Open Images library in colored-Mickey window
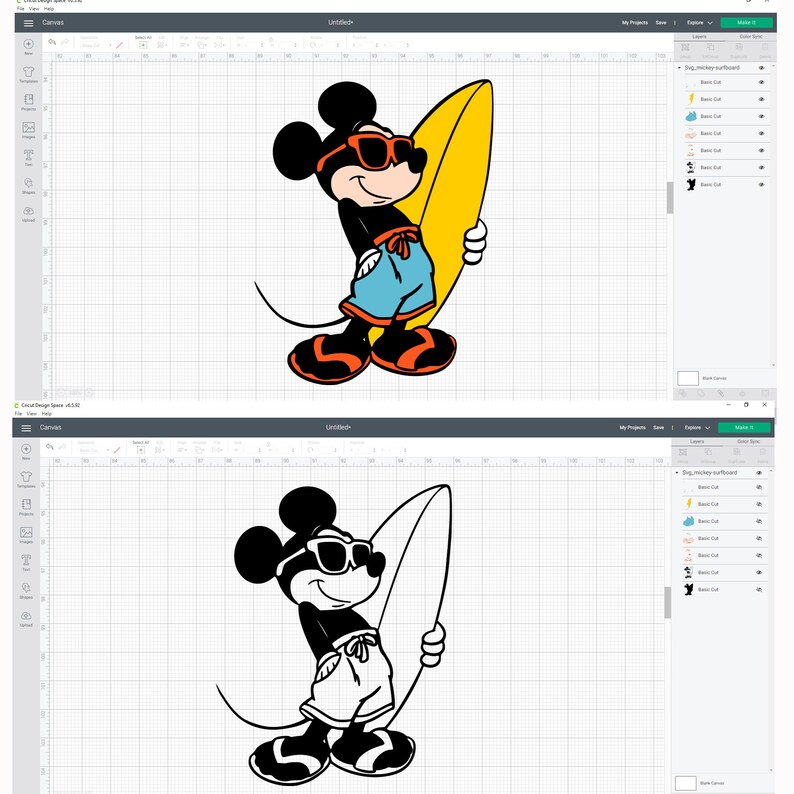This screenshot has width=794, height=794. 28,130
